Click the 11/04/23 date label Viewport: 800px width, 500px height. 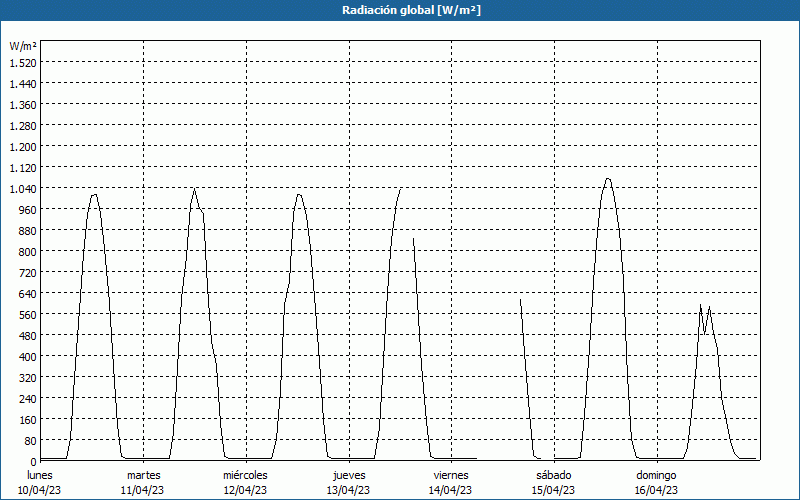(142, 490)
